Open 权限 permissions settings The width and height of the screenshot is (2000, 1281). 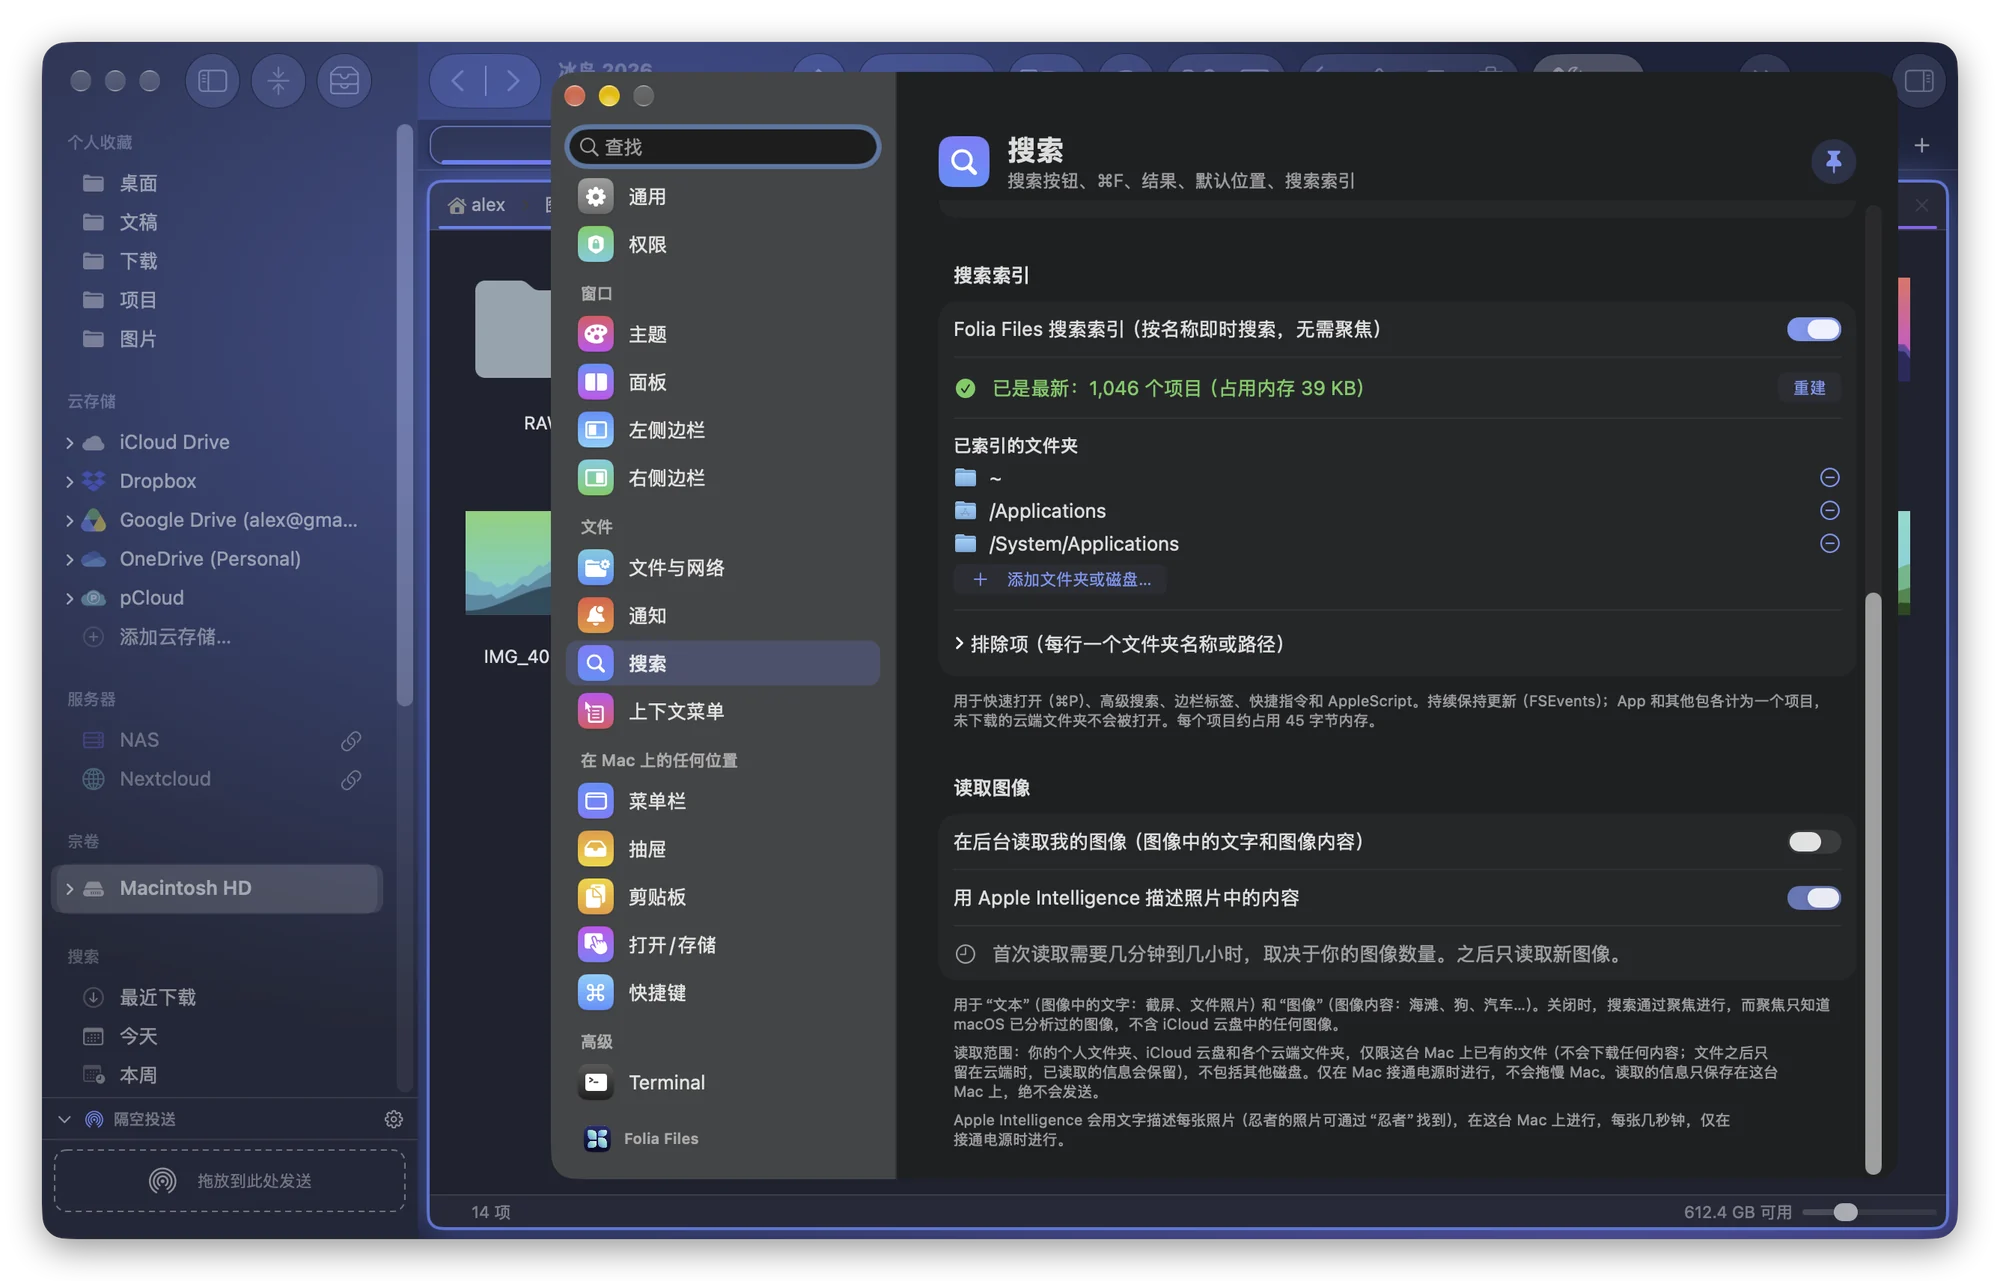coord(722,245)
